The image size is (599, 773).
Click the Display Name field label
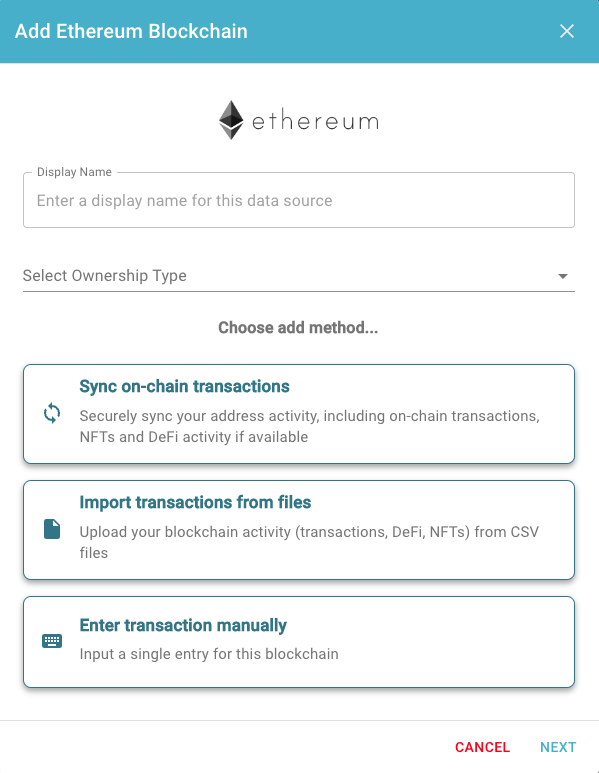(x=74, y=172)
